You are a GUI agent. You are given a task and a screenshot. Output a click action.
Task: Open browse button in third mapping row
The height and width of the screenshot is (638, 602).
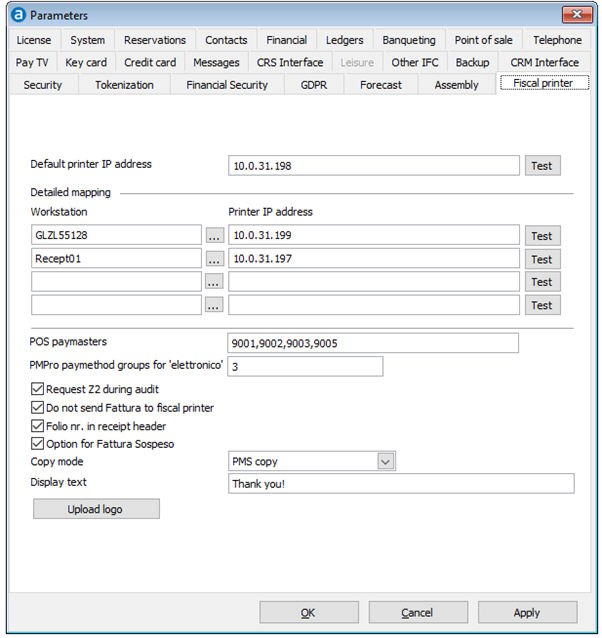pos(214,282)
